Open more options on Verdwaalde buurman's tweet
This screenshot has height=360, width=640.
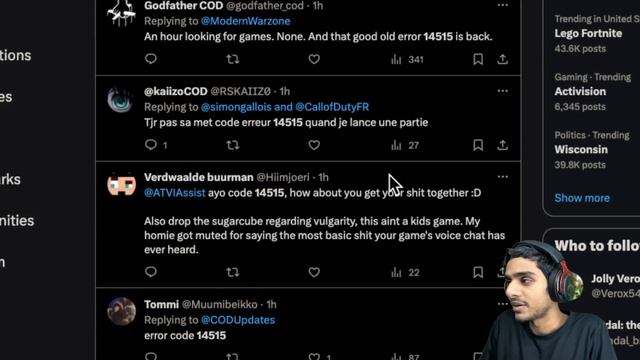point(502,177)
